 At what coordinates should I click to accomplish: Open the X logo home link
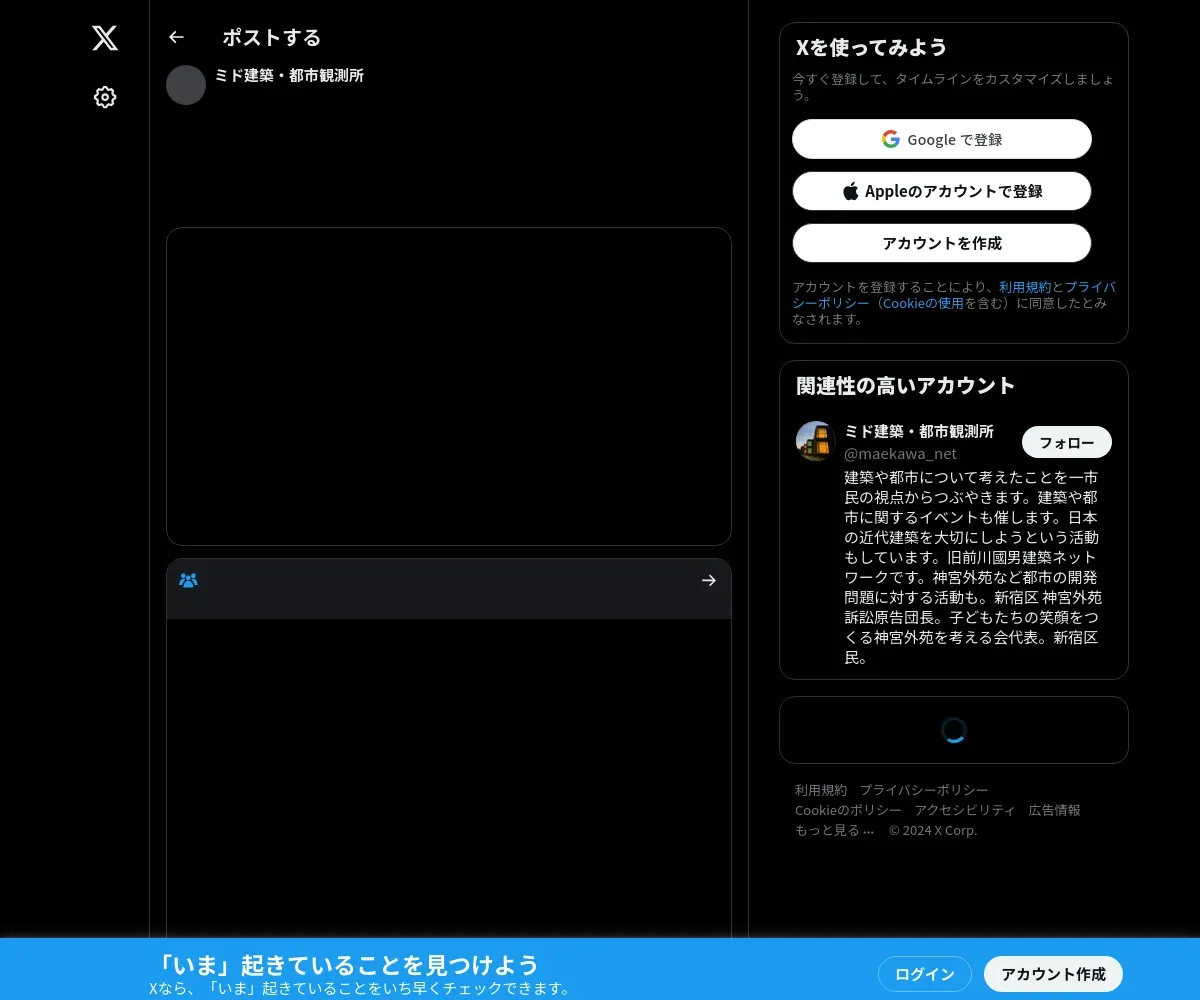pyautogui.click(x=105, y=38)
